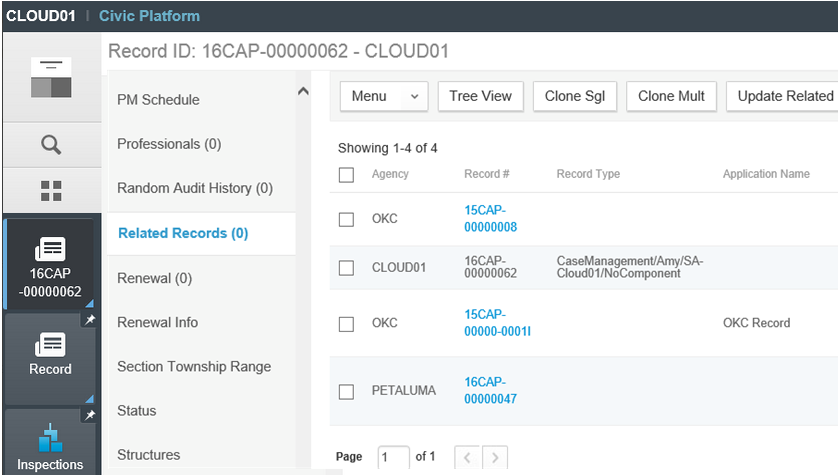Click the search magnifier icon in sidebar
This screenshot has width=838, height=475.
[x=50, y=145]
